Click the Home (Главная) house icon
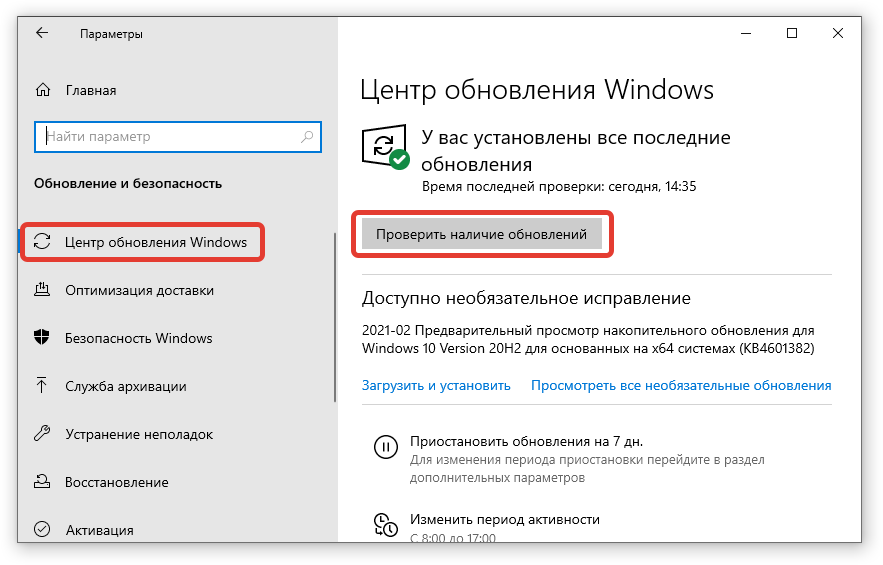The image size is (883, 565). 42,90
